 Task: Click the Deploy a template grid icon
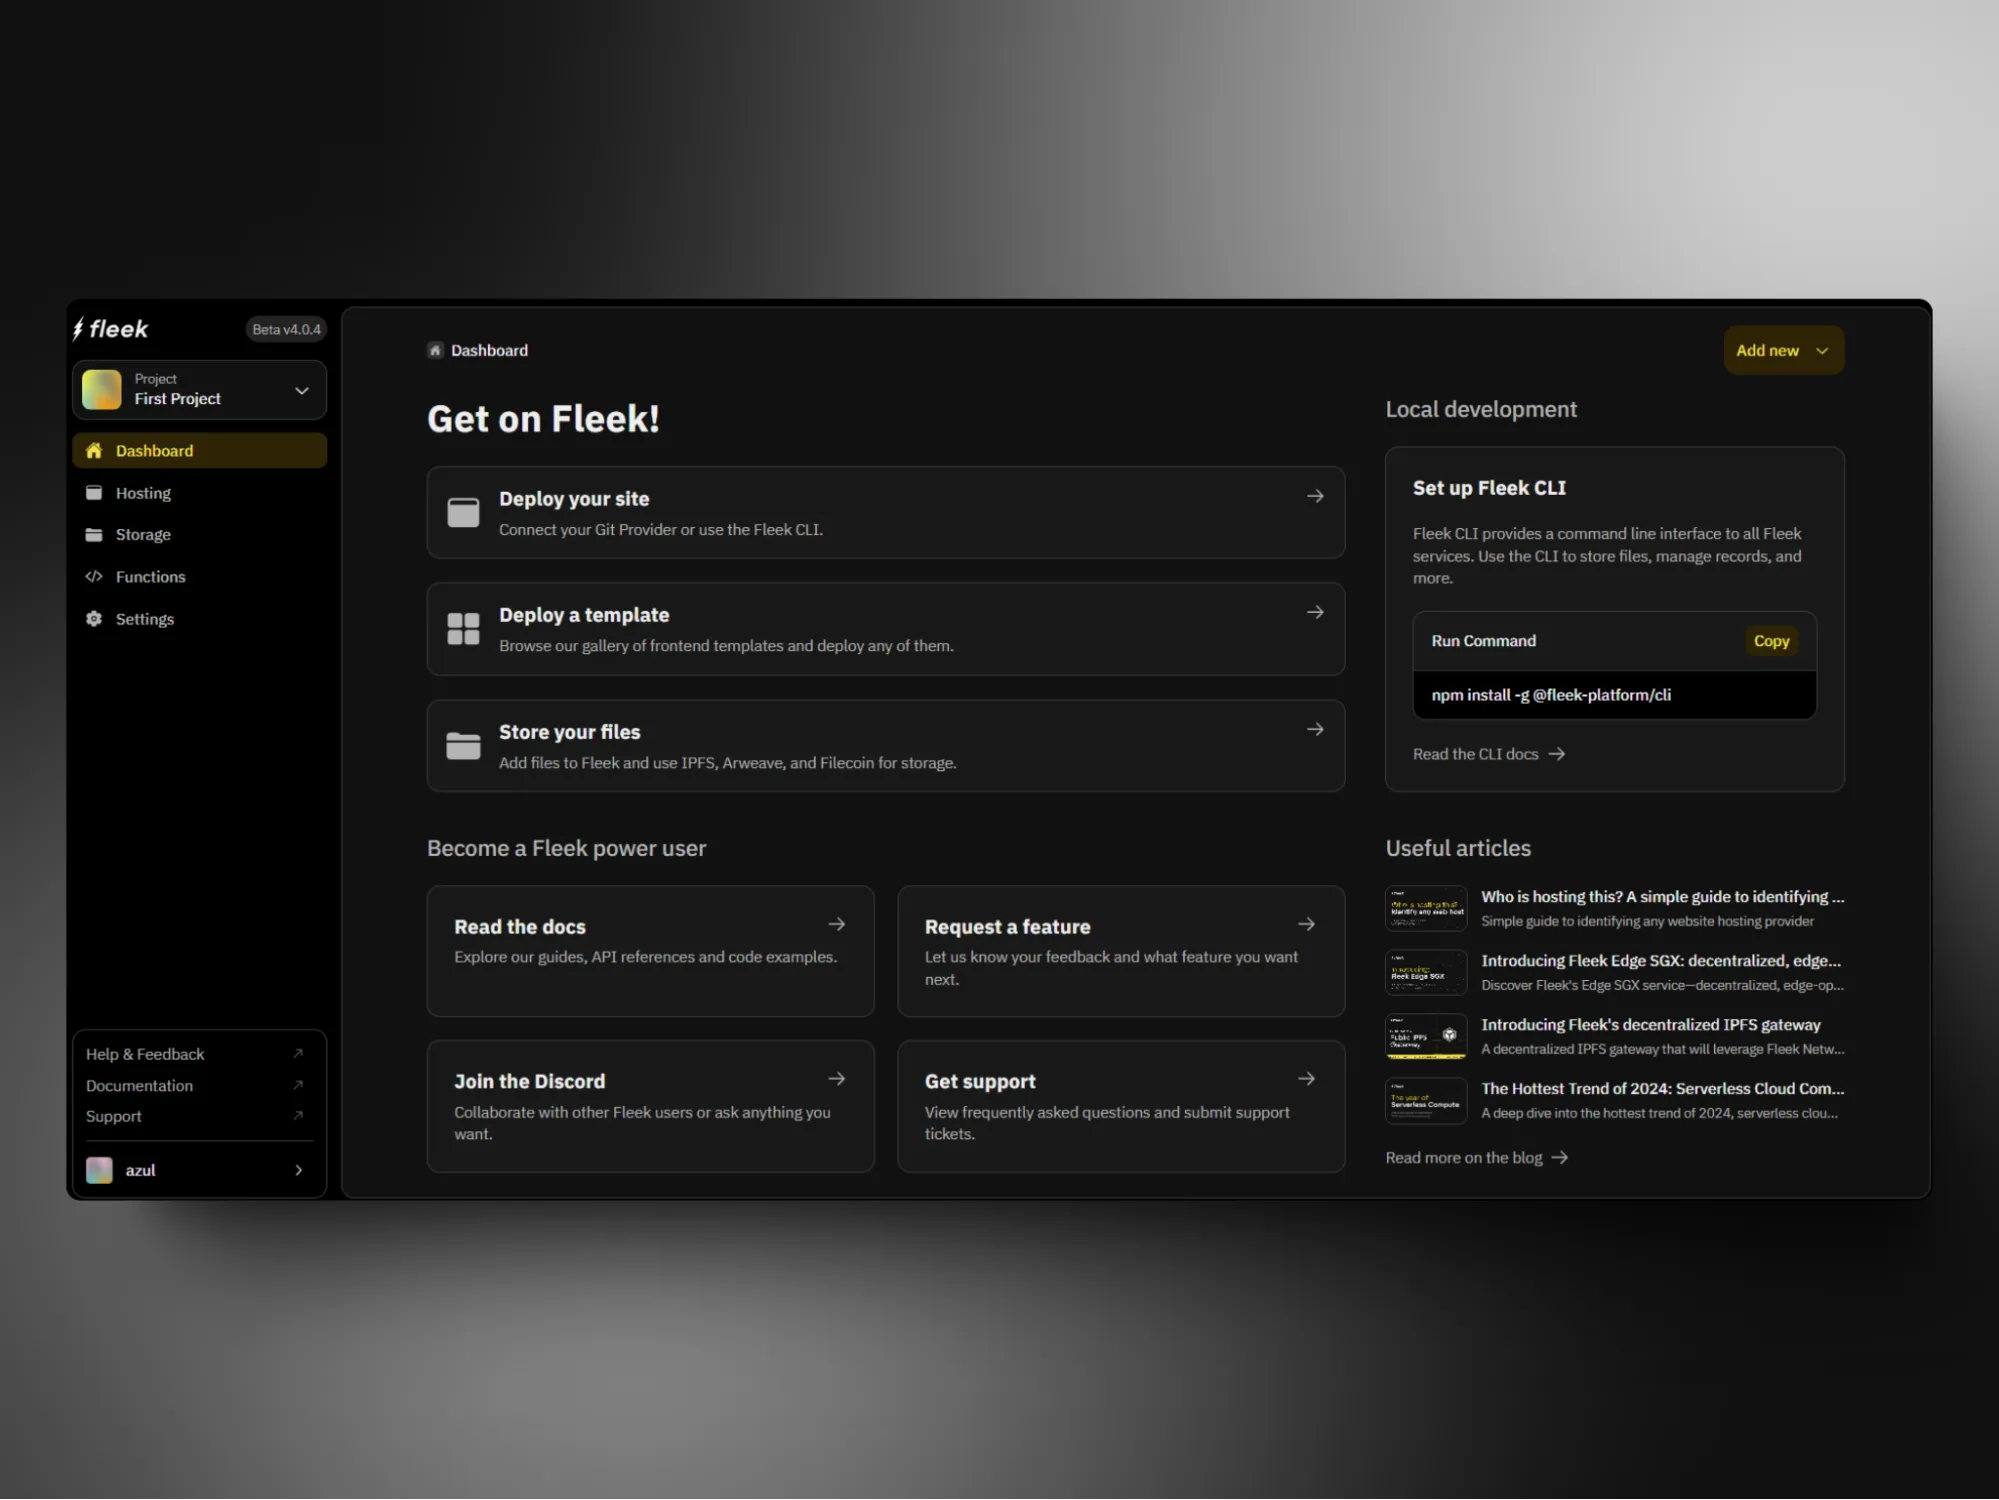click(x=463, y=629)
